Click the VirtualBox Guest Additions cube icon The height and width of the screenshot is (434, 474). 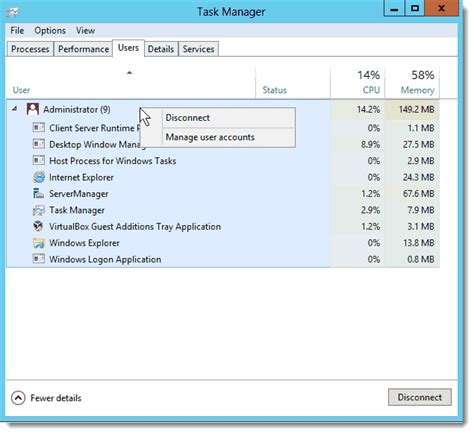39,226
